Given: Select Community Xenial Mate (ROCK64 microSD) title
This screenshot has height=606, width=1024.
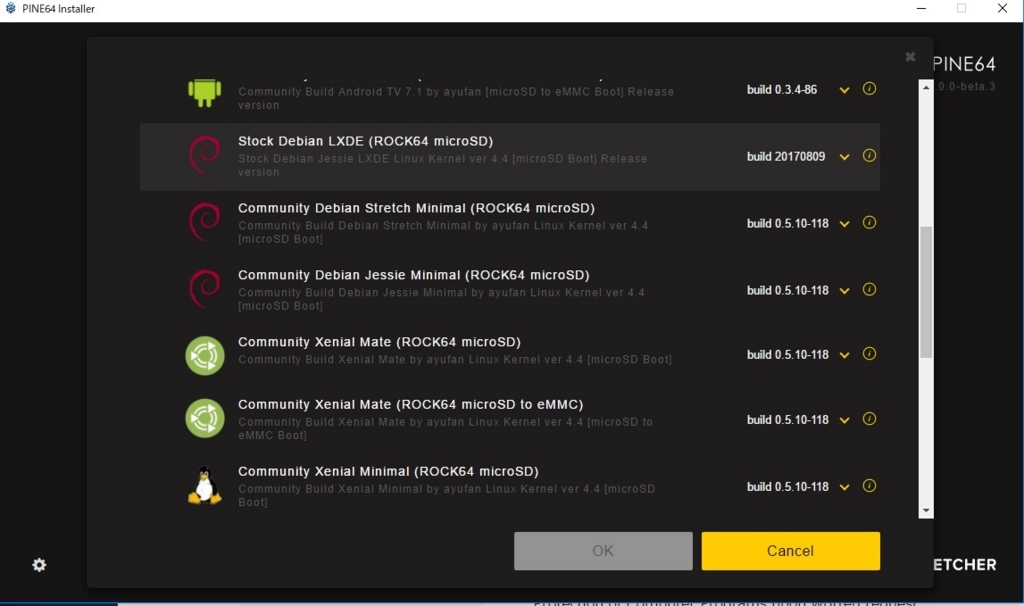Looking at the screenshot, I should point(379,342).
